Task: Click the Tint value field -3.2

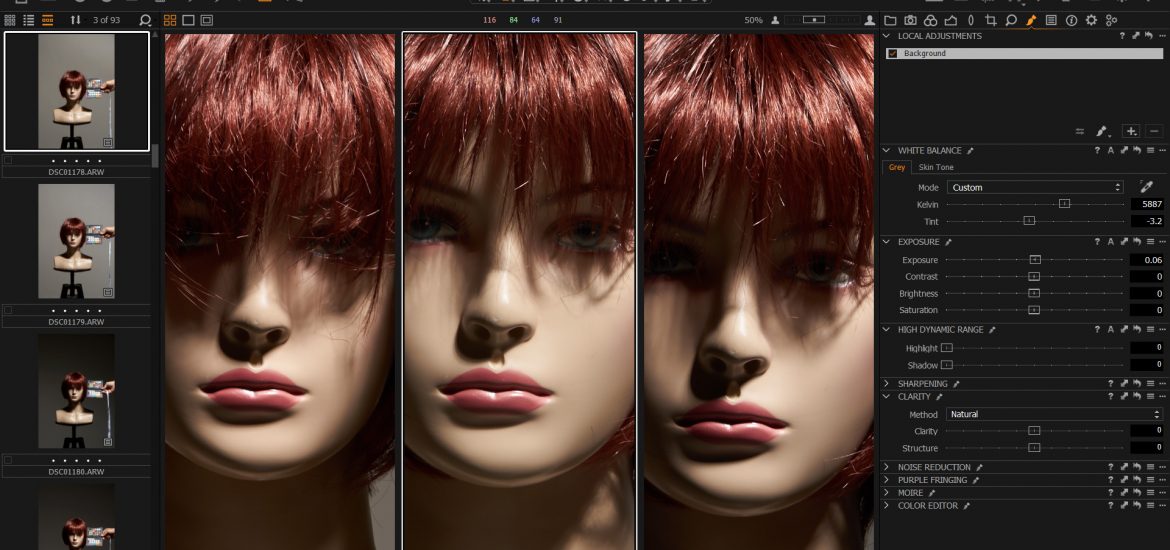Action: [1148, 221]
